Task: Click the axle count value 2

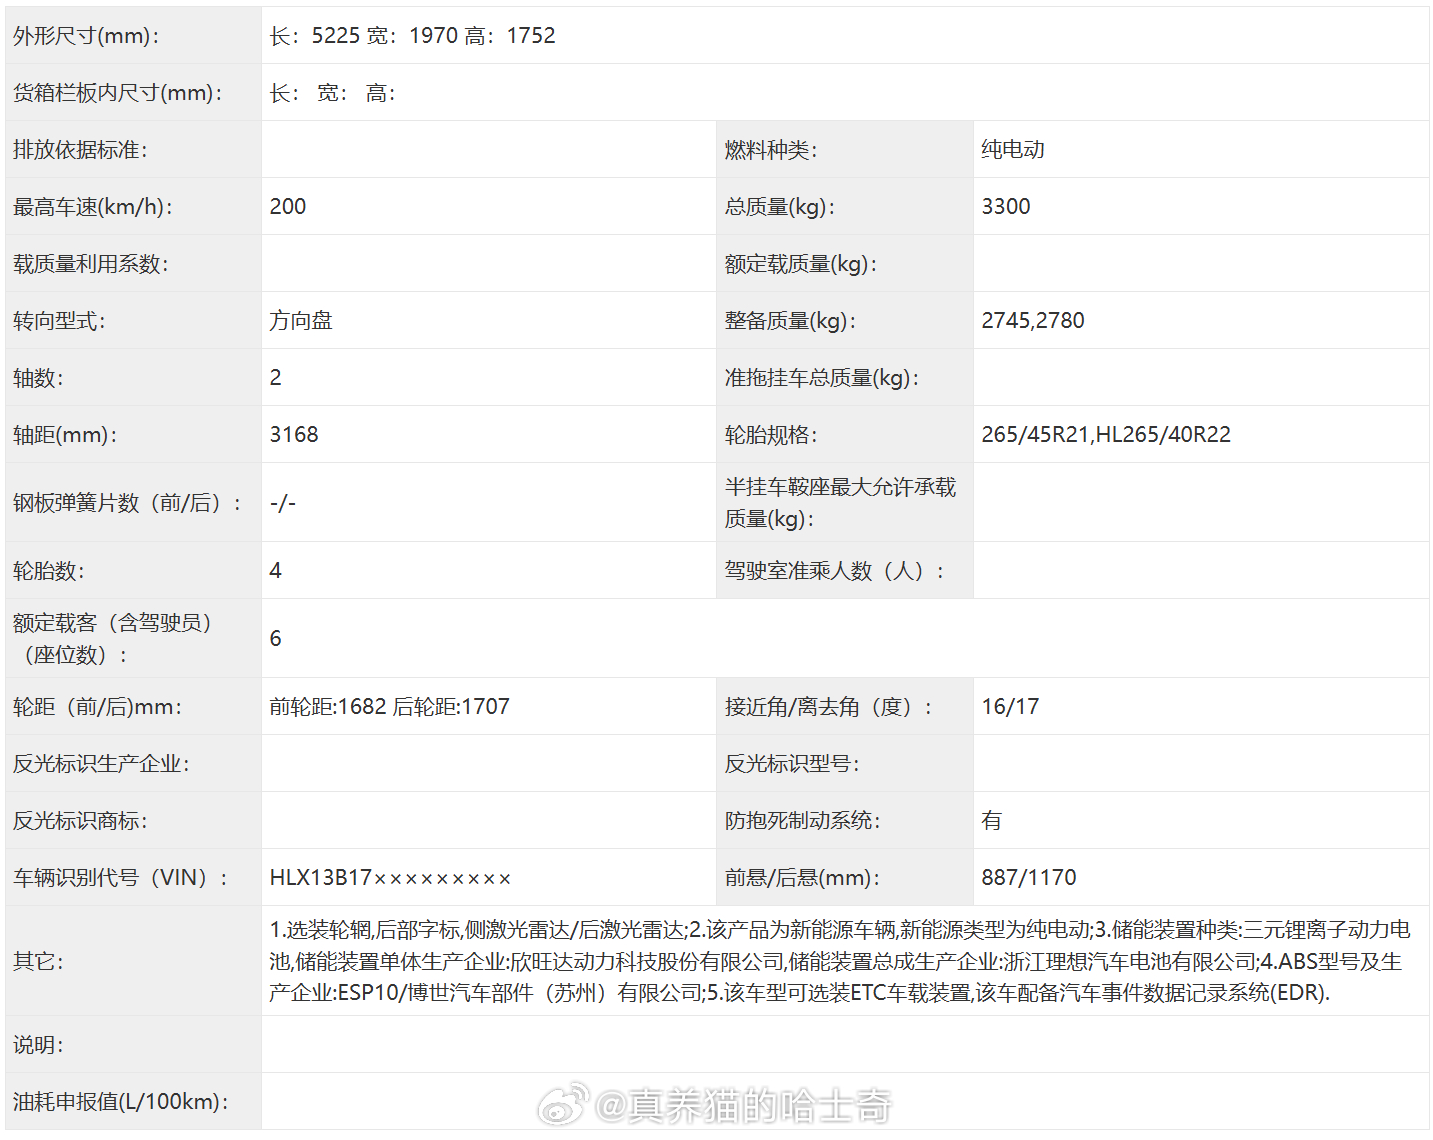Action: point(276,378)
